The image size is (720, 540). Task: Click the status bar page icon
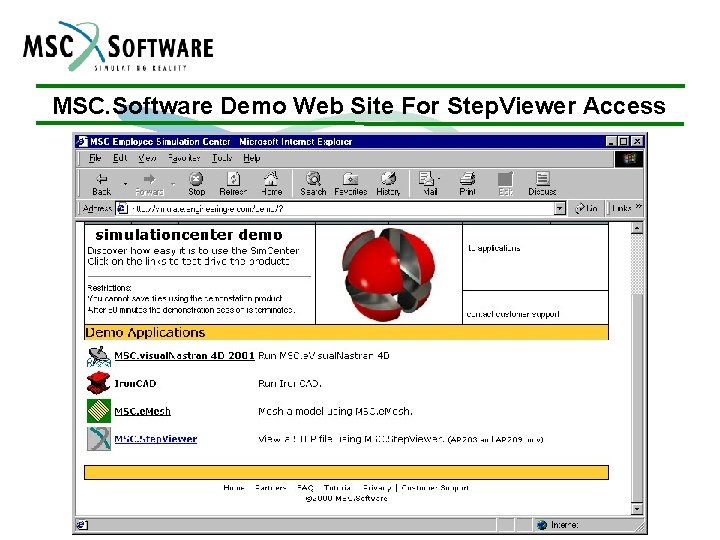[82, 524]
